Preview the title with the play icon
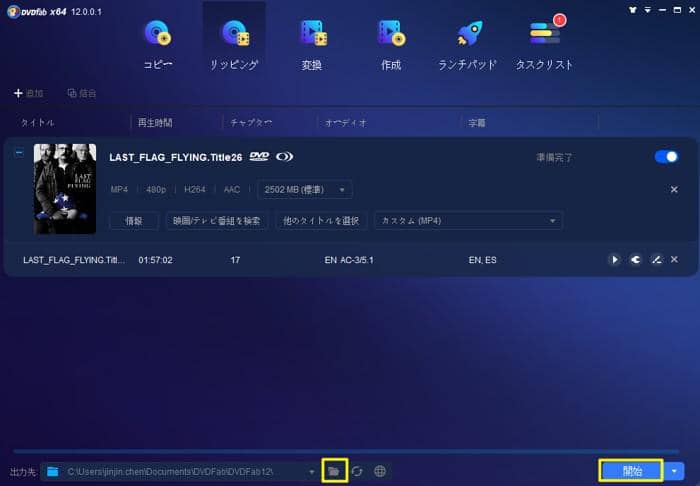 [x=614, y=260]
